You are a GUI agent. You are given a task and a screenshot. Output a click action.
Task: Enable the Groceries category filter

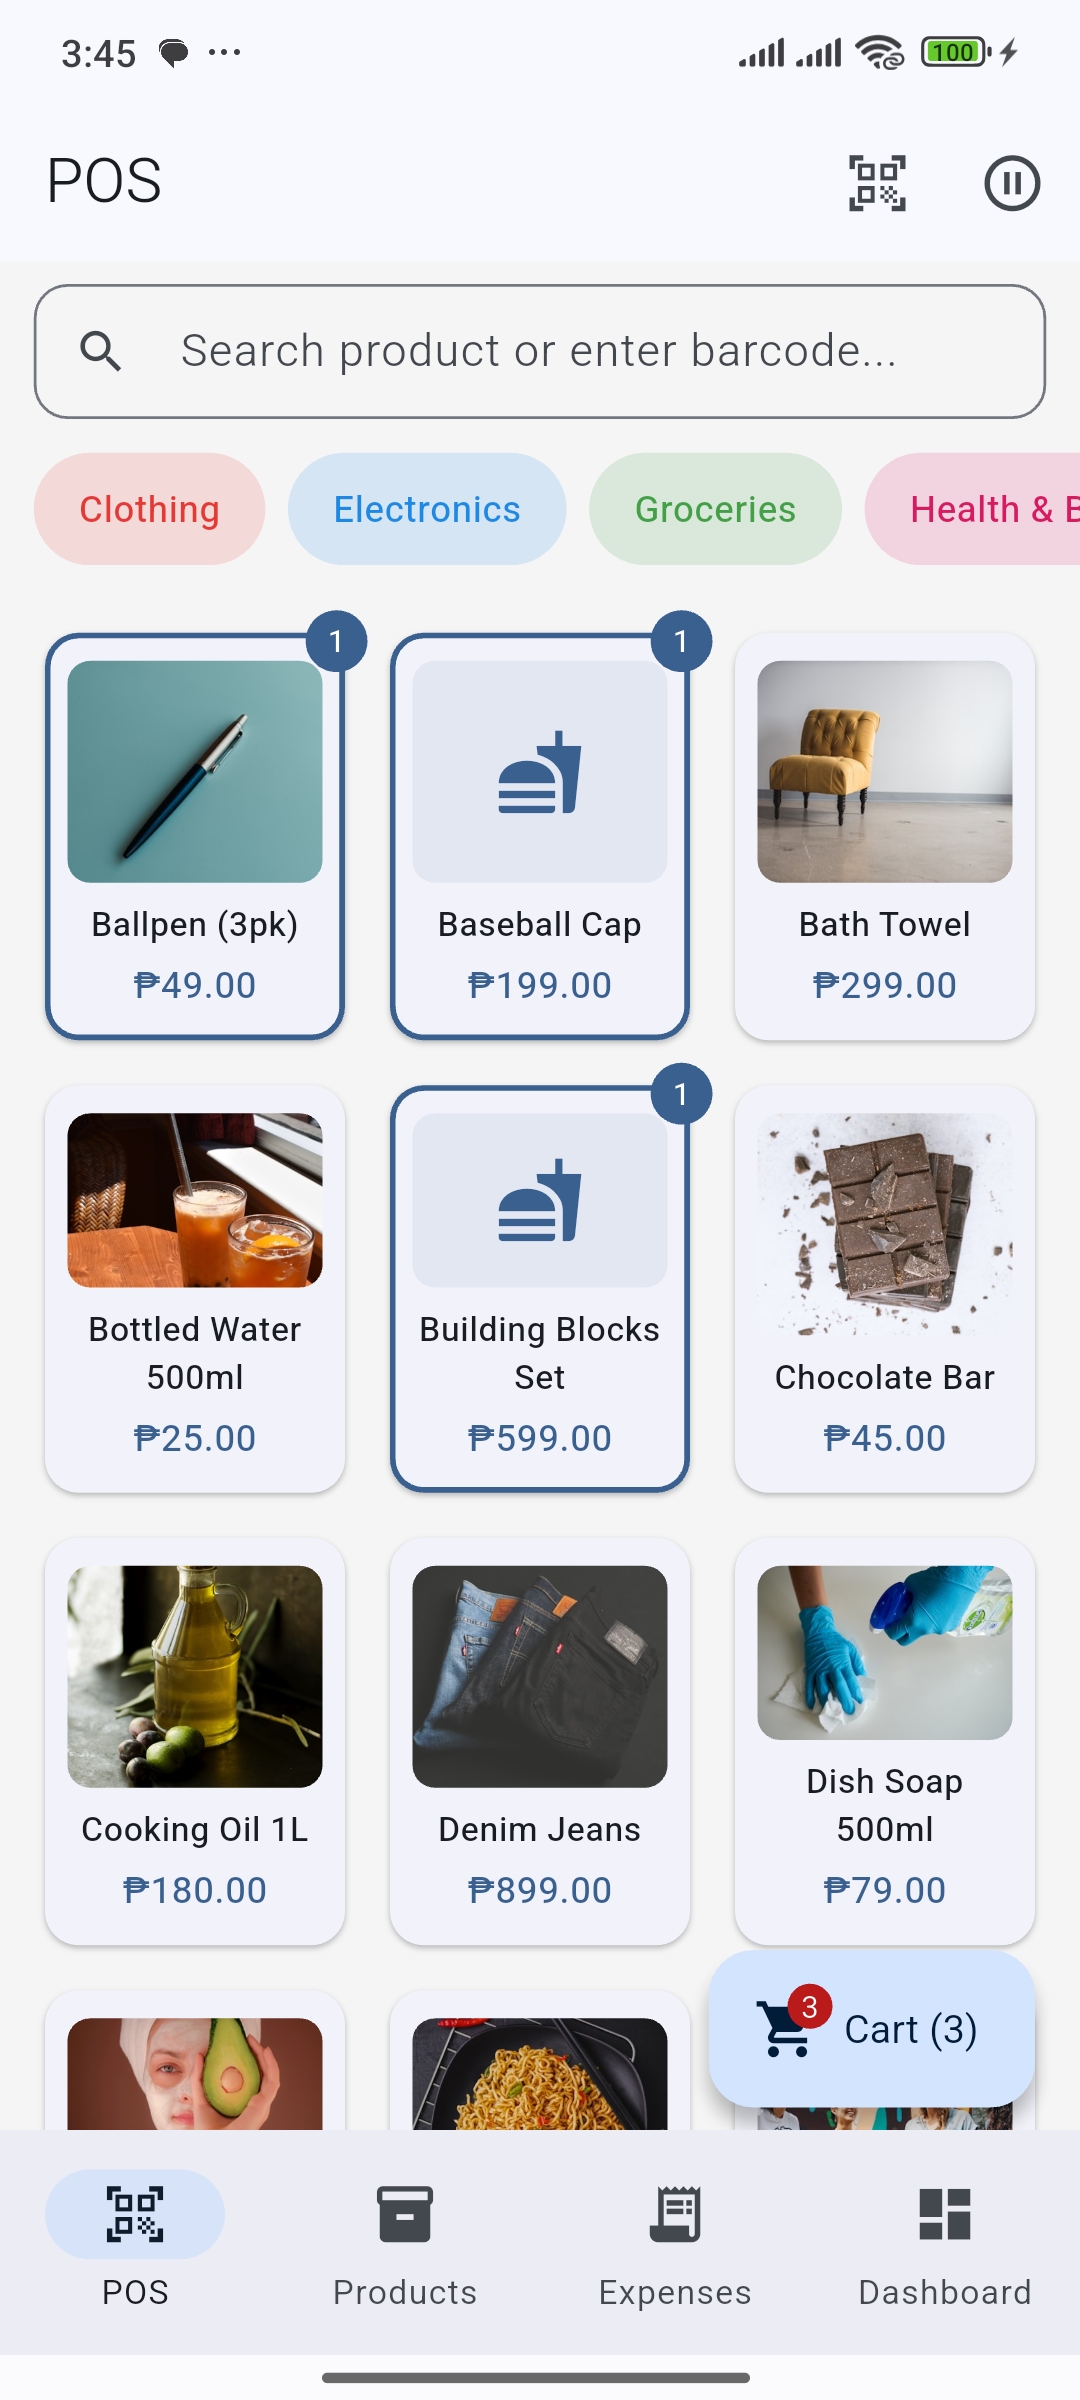(715, 509)
